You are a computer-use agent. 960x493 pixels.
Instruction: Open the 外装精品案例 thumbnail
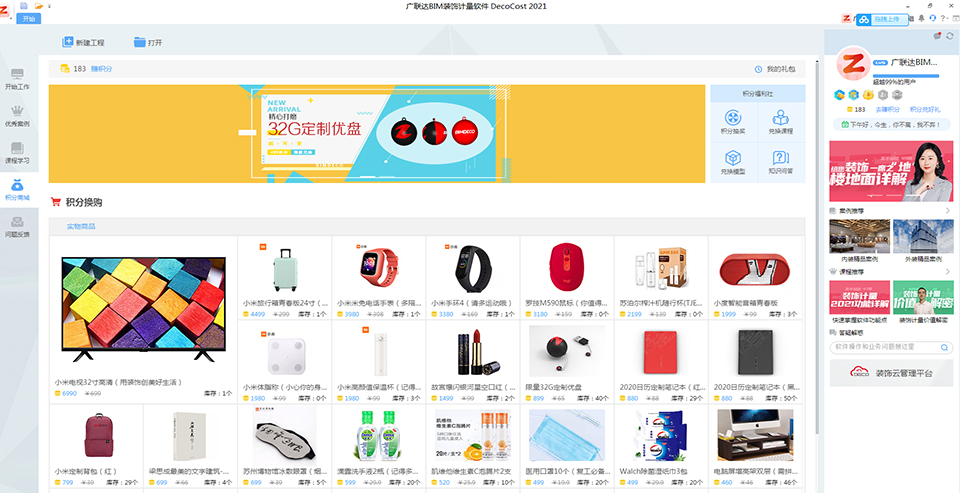pos(923,236)
